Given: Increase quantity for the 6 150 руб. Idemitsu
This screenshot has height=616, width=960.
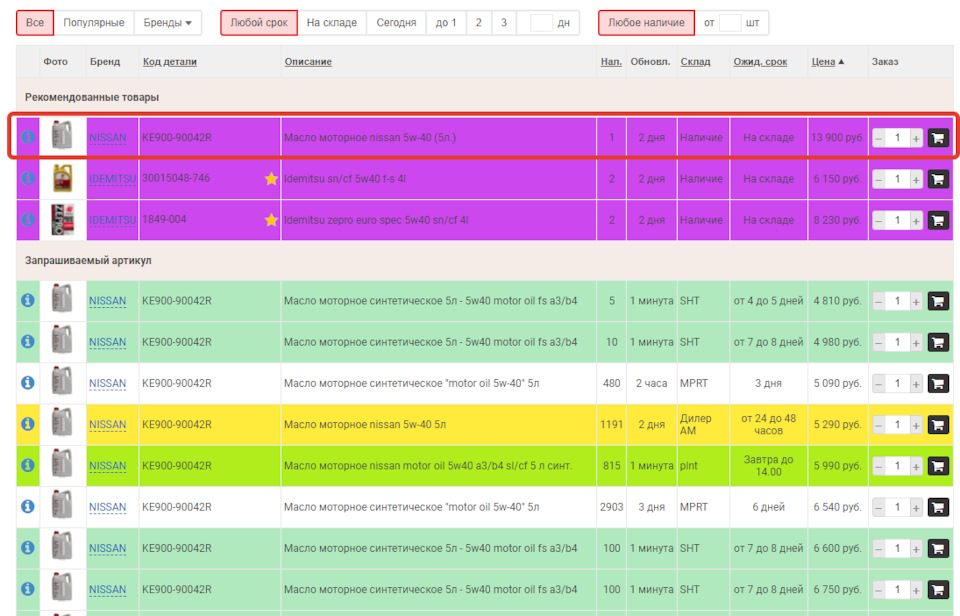Looking at the screenshot, I should 916,179.
